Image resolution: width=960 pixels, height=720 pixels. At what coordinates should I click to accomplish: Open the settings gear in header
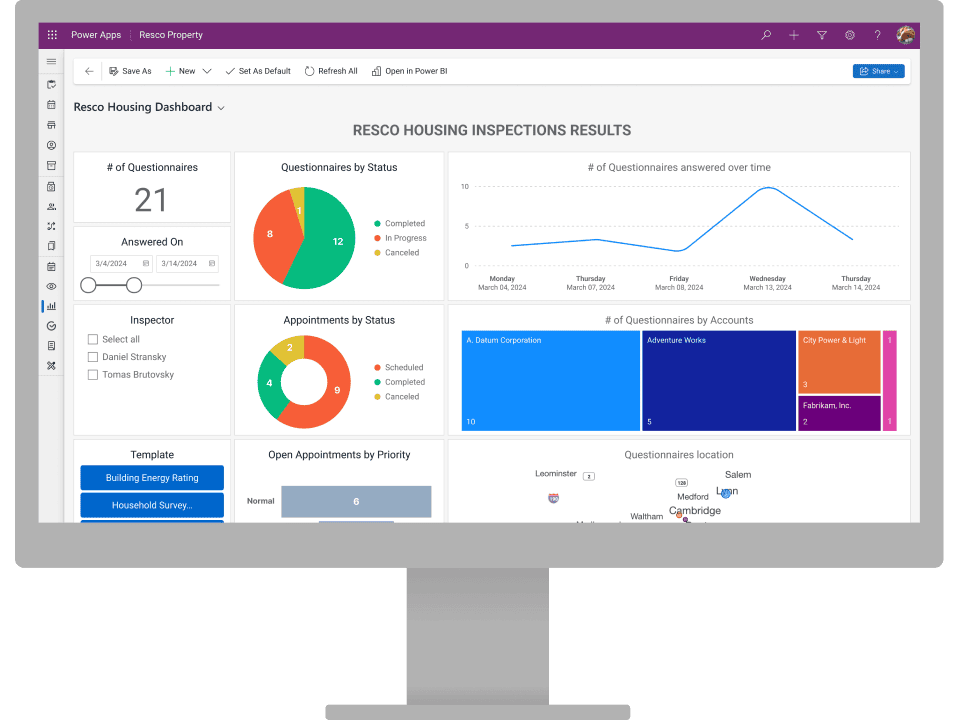(850, 35)
